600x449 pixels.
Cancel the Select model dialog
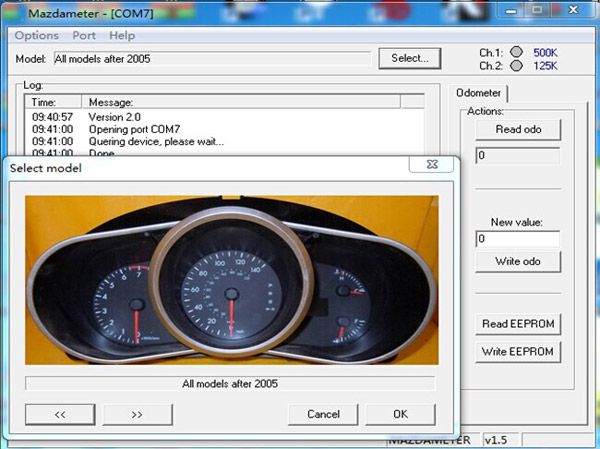pyautogui.click(x=323, y=414)
